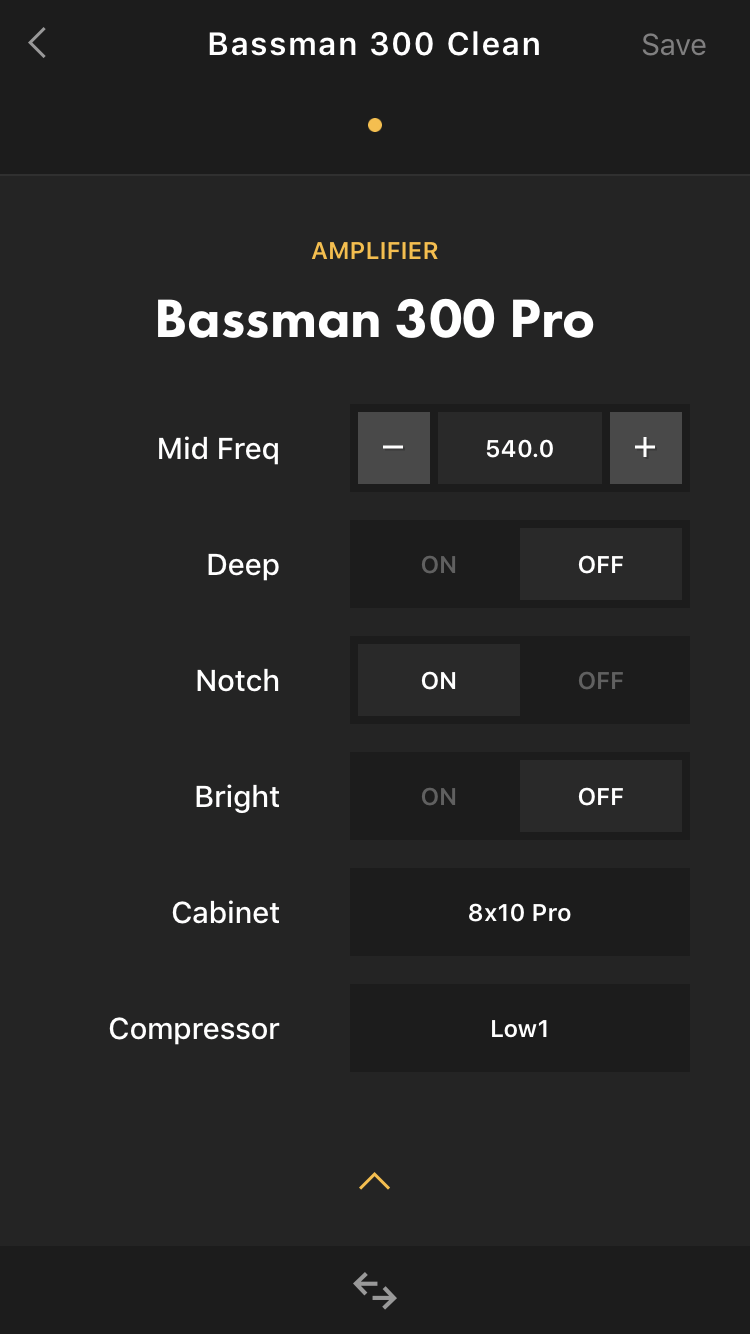Image resolution: width=750 pixels, height=1334 pixels.
Task: Increase Mid Freq with plus button
Action: [x=646, y=448]
